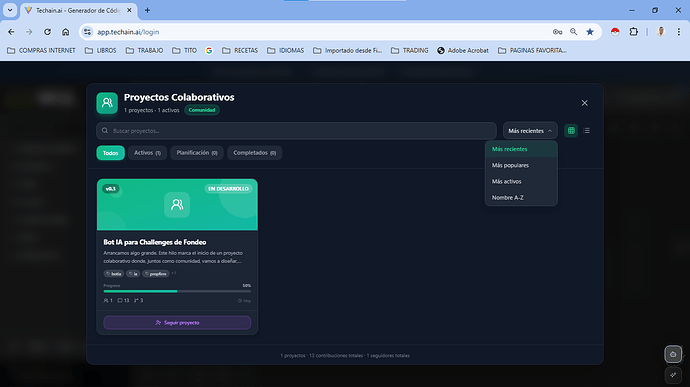Click the +1 more tags indicator
The width and height of the screenshot is (690, 387).
tap(173, 273)
